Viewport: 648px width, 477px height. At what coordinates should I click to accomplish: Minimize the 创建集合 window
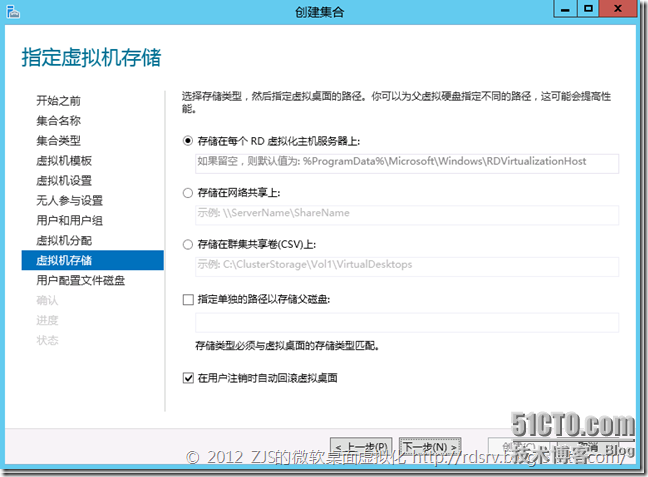tap(565, 9)
